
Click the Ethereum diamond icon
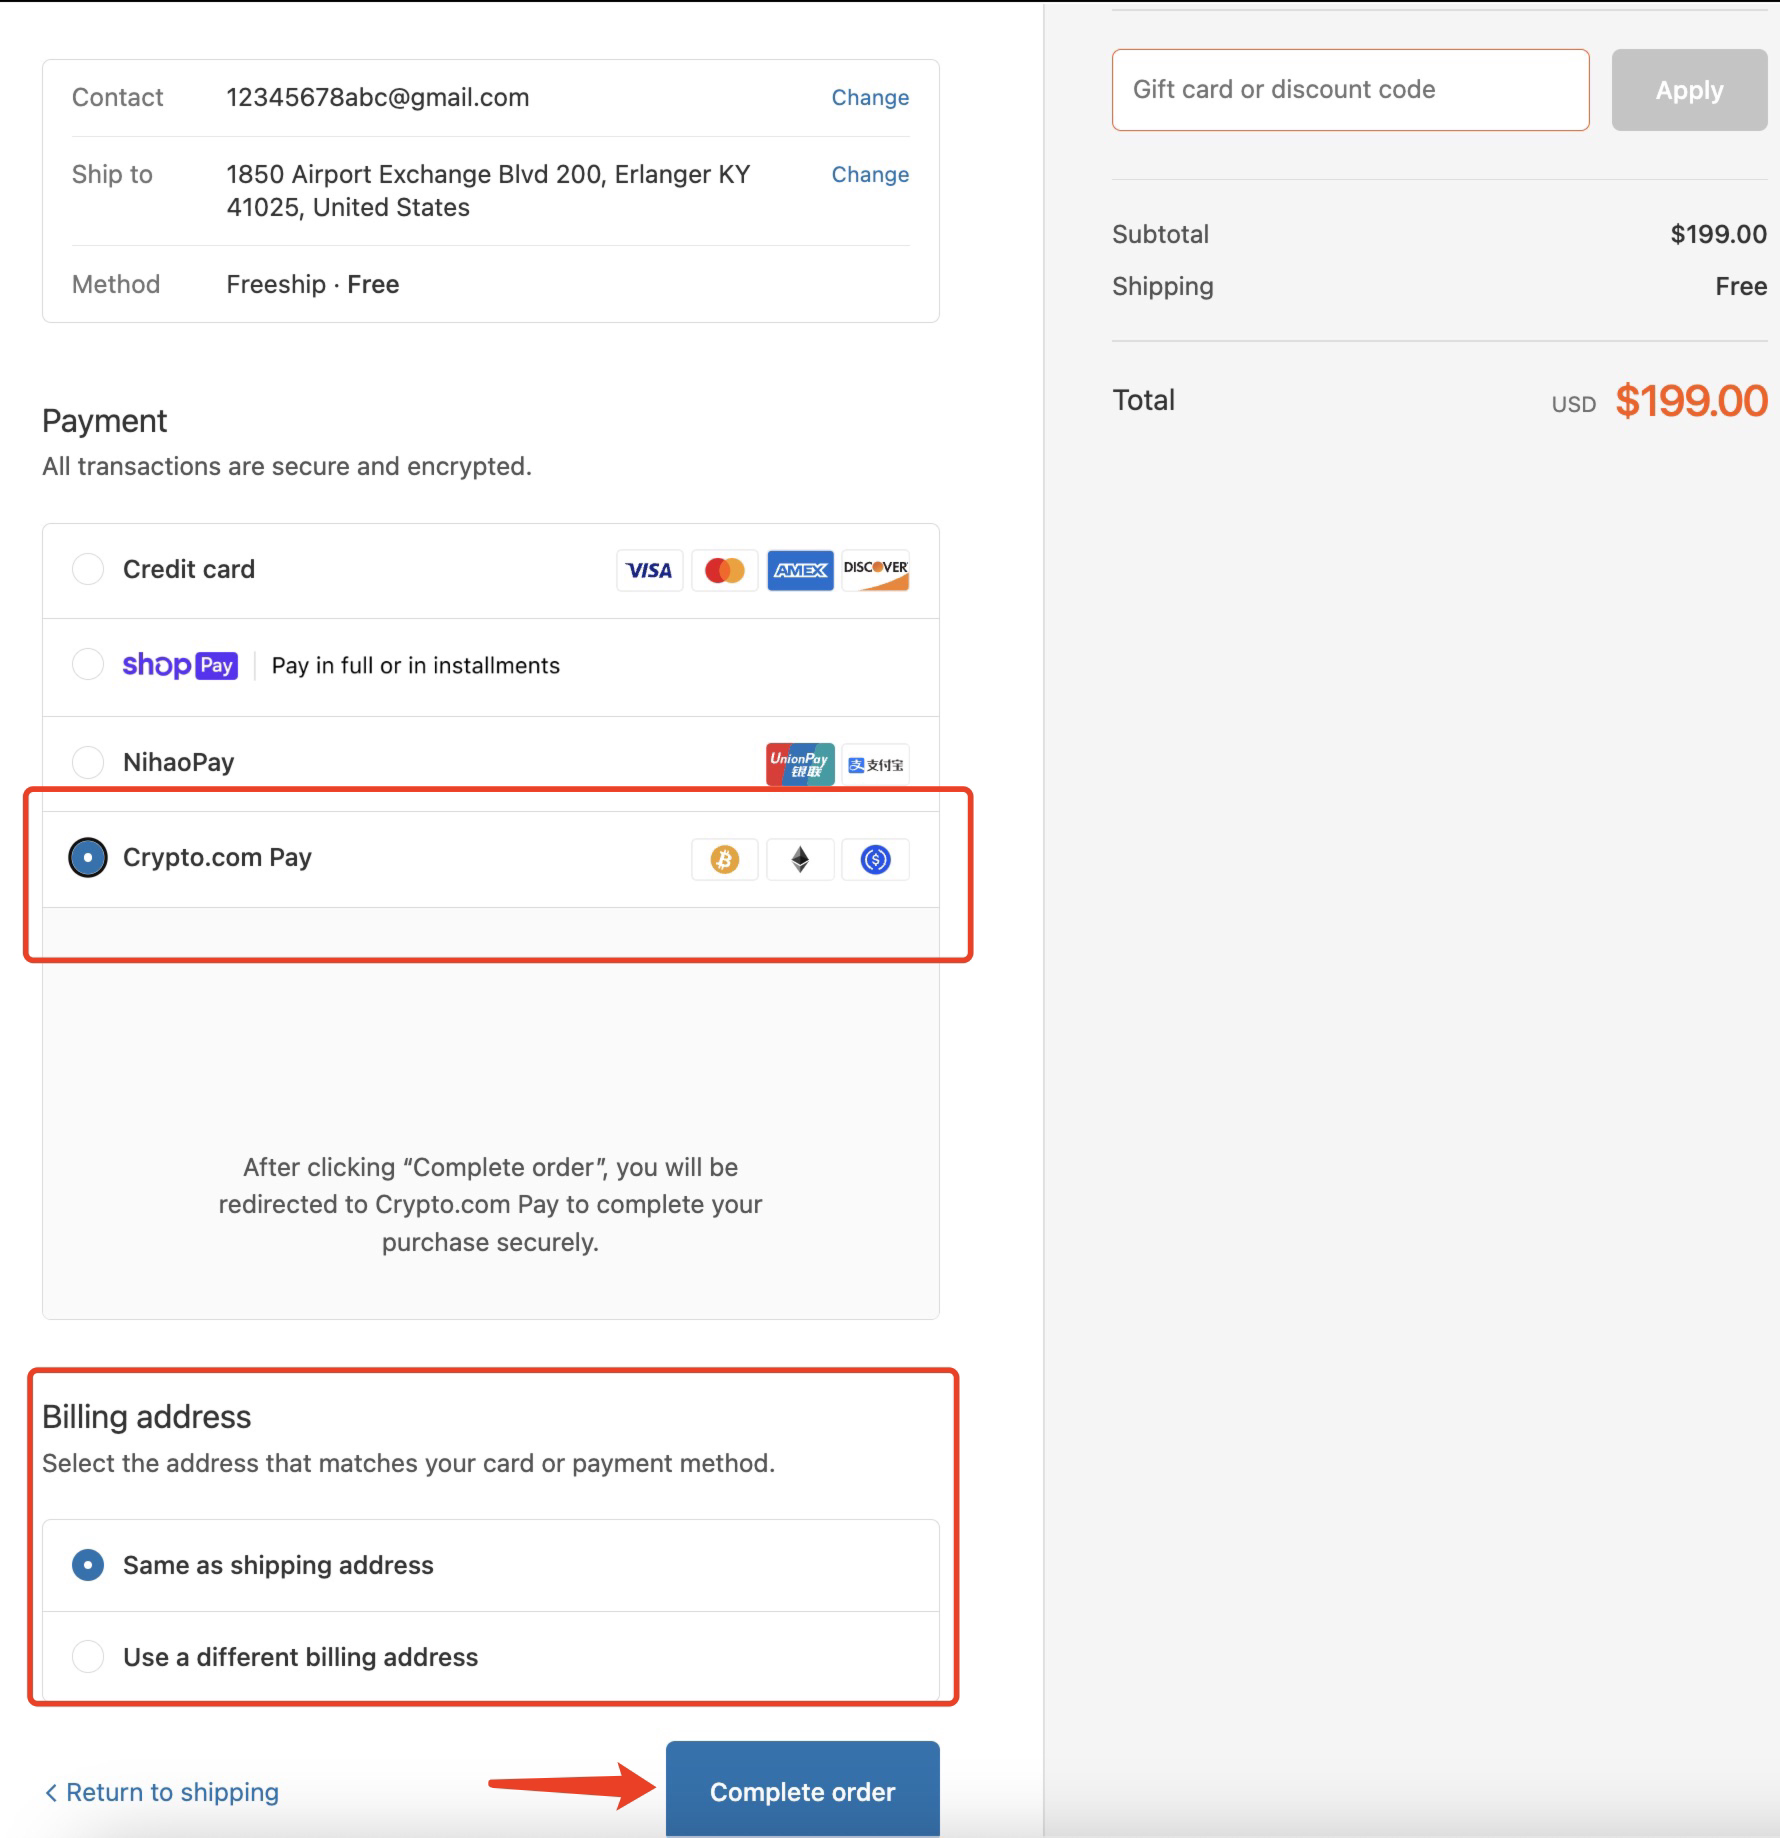coord(800,859)
